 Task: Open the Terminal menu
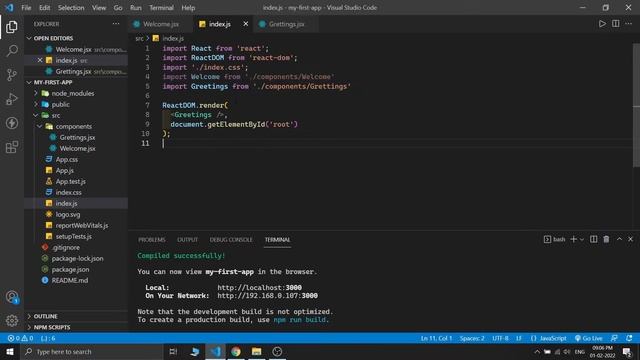pos(161,8)
